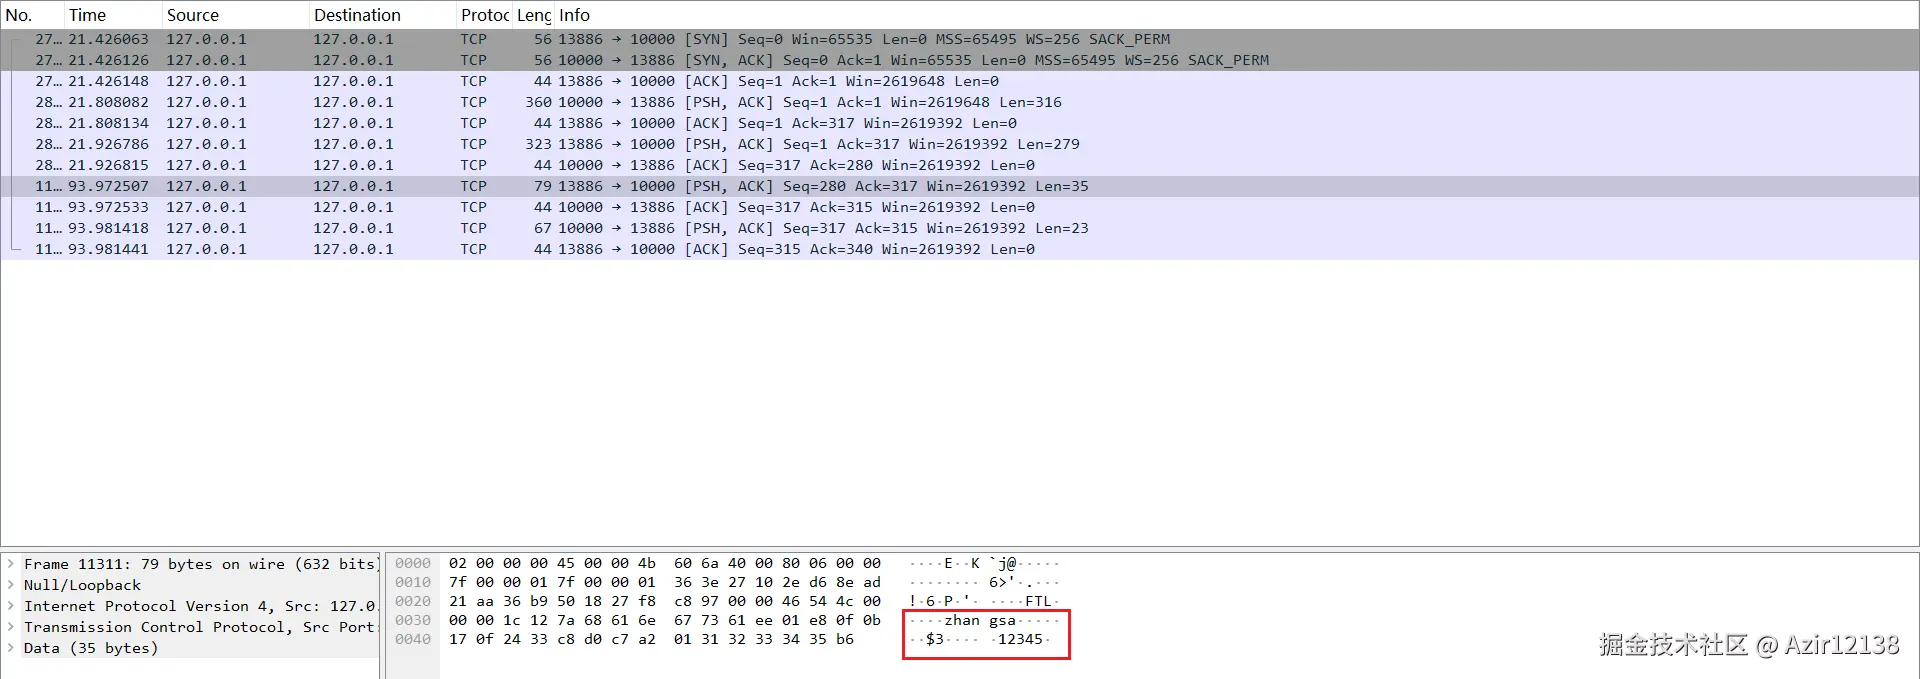Select the packet with Len=316
This screenshot has height=679, width=1920.
960,102
